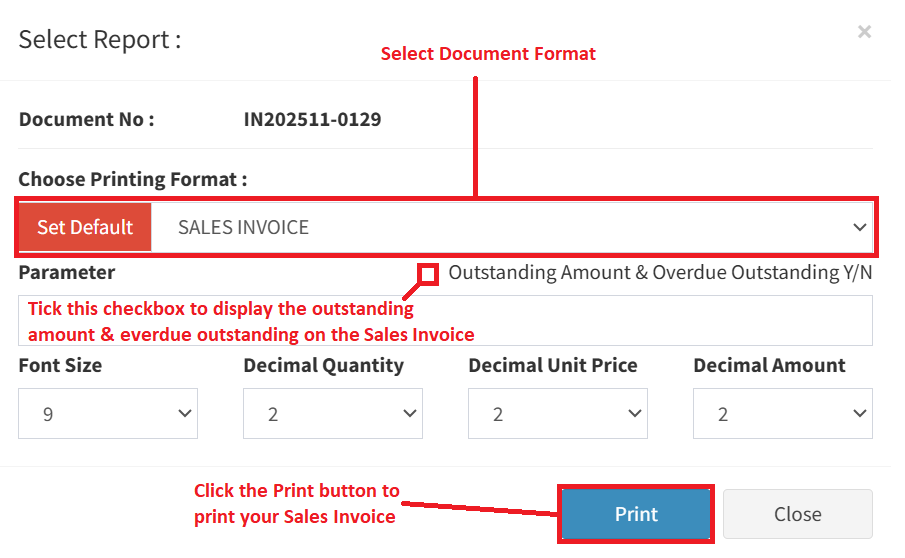Screen dimensions: 905x558
Task: Click document number IN202511-0129
Action: 313,120
